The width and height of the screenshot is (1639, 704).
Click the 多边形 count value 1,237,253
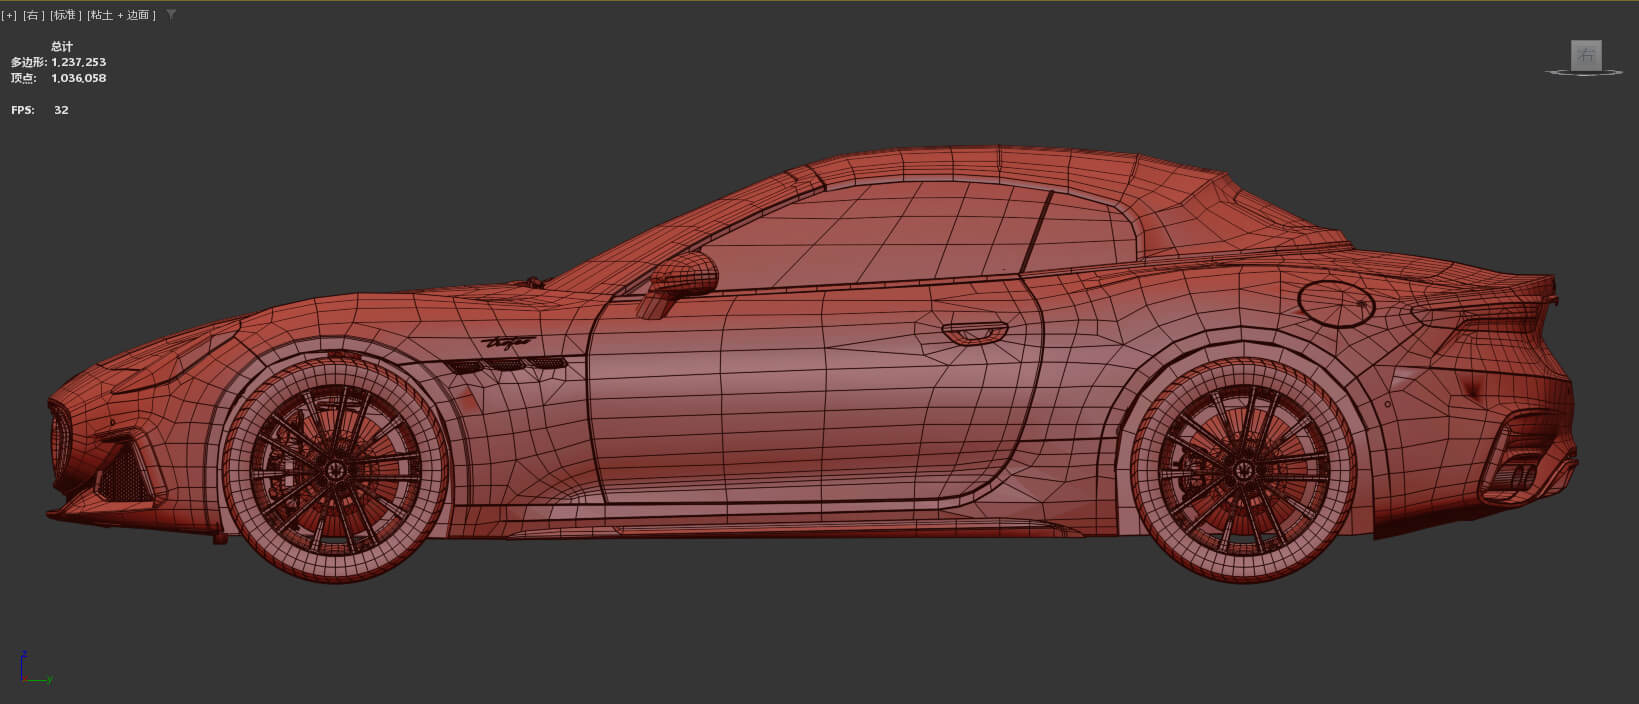(x=79, y=62)
